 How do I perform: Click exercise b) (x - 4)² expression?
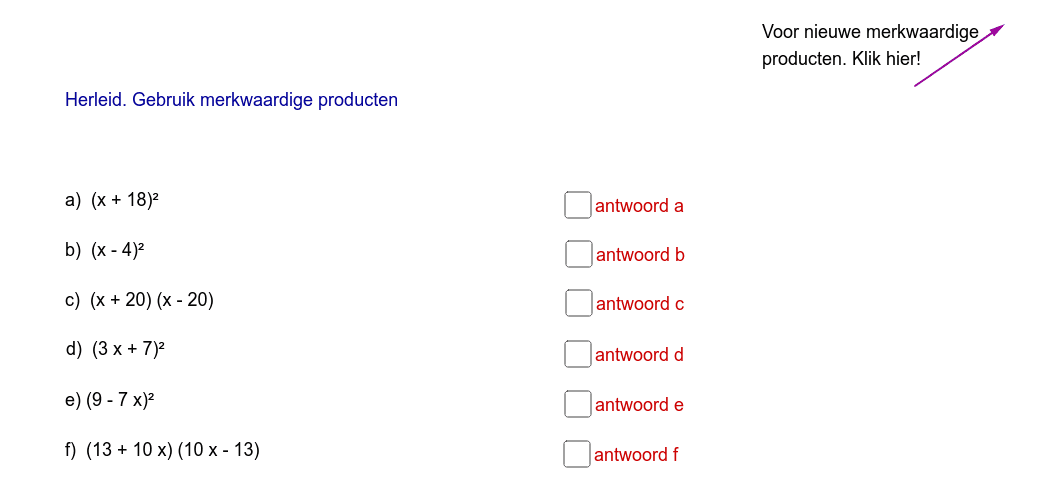(x=105, y=250)
